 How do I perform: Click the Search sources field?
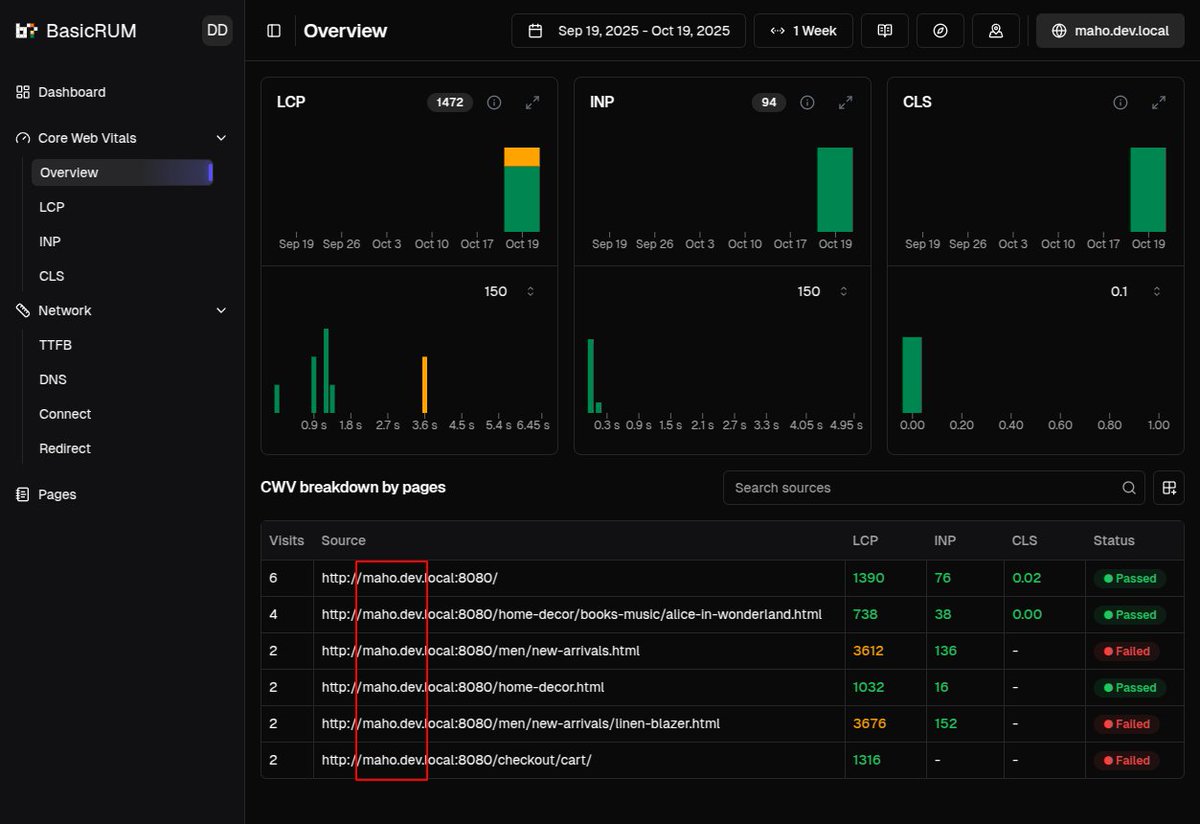pyautogui.click(x=933, y=488)
